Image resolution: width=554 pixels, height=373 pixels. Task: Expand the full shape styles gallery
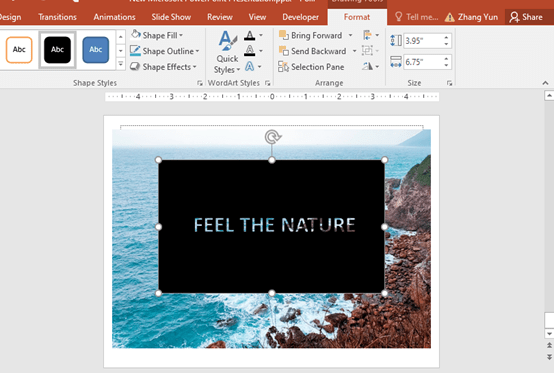(121, 64)
